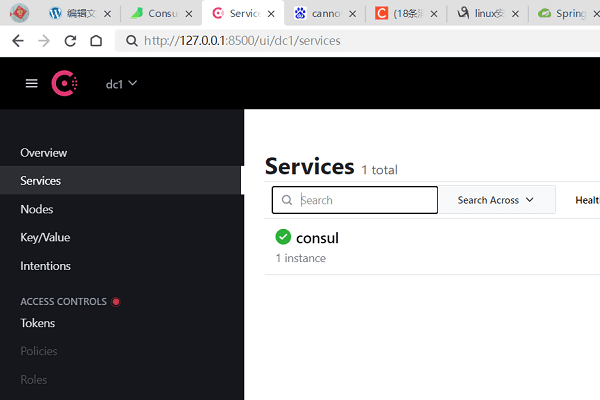Reload the current page
This screenshot has width=600, height=400.
pyautogui.click(x=70, y=41)
